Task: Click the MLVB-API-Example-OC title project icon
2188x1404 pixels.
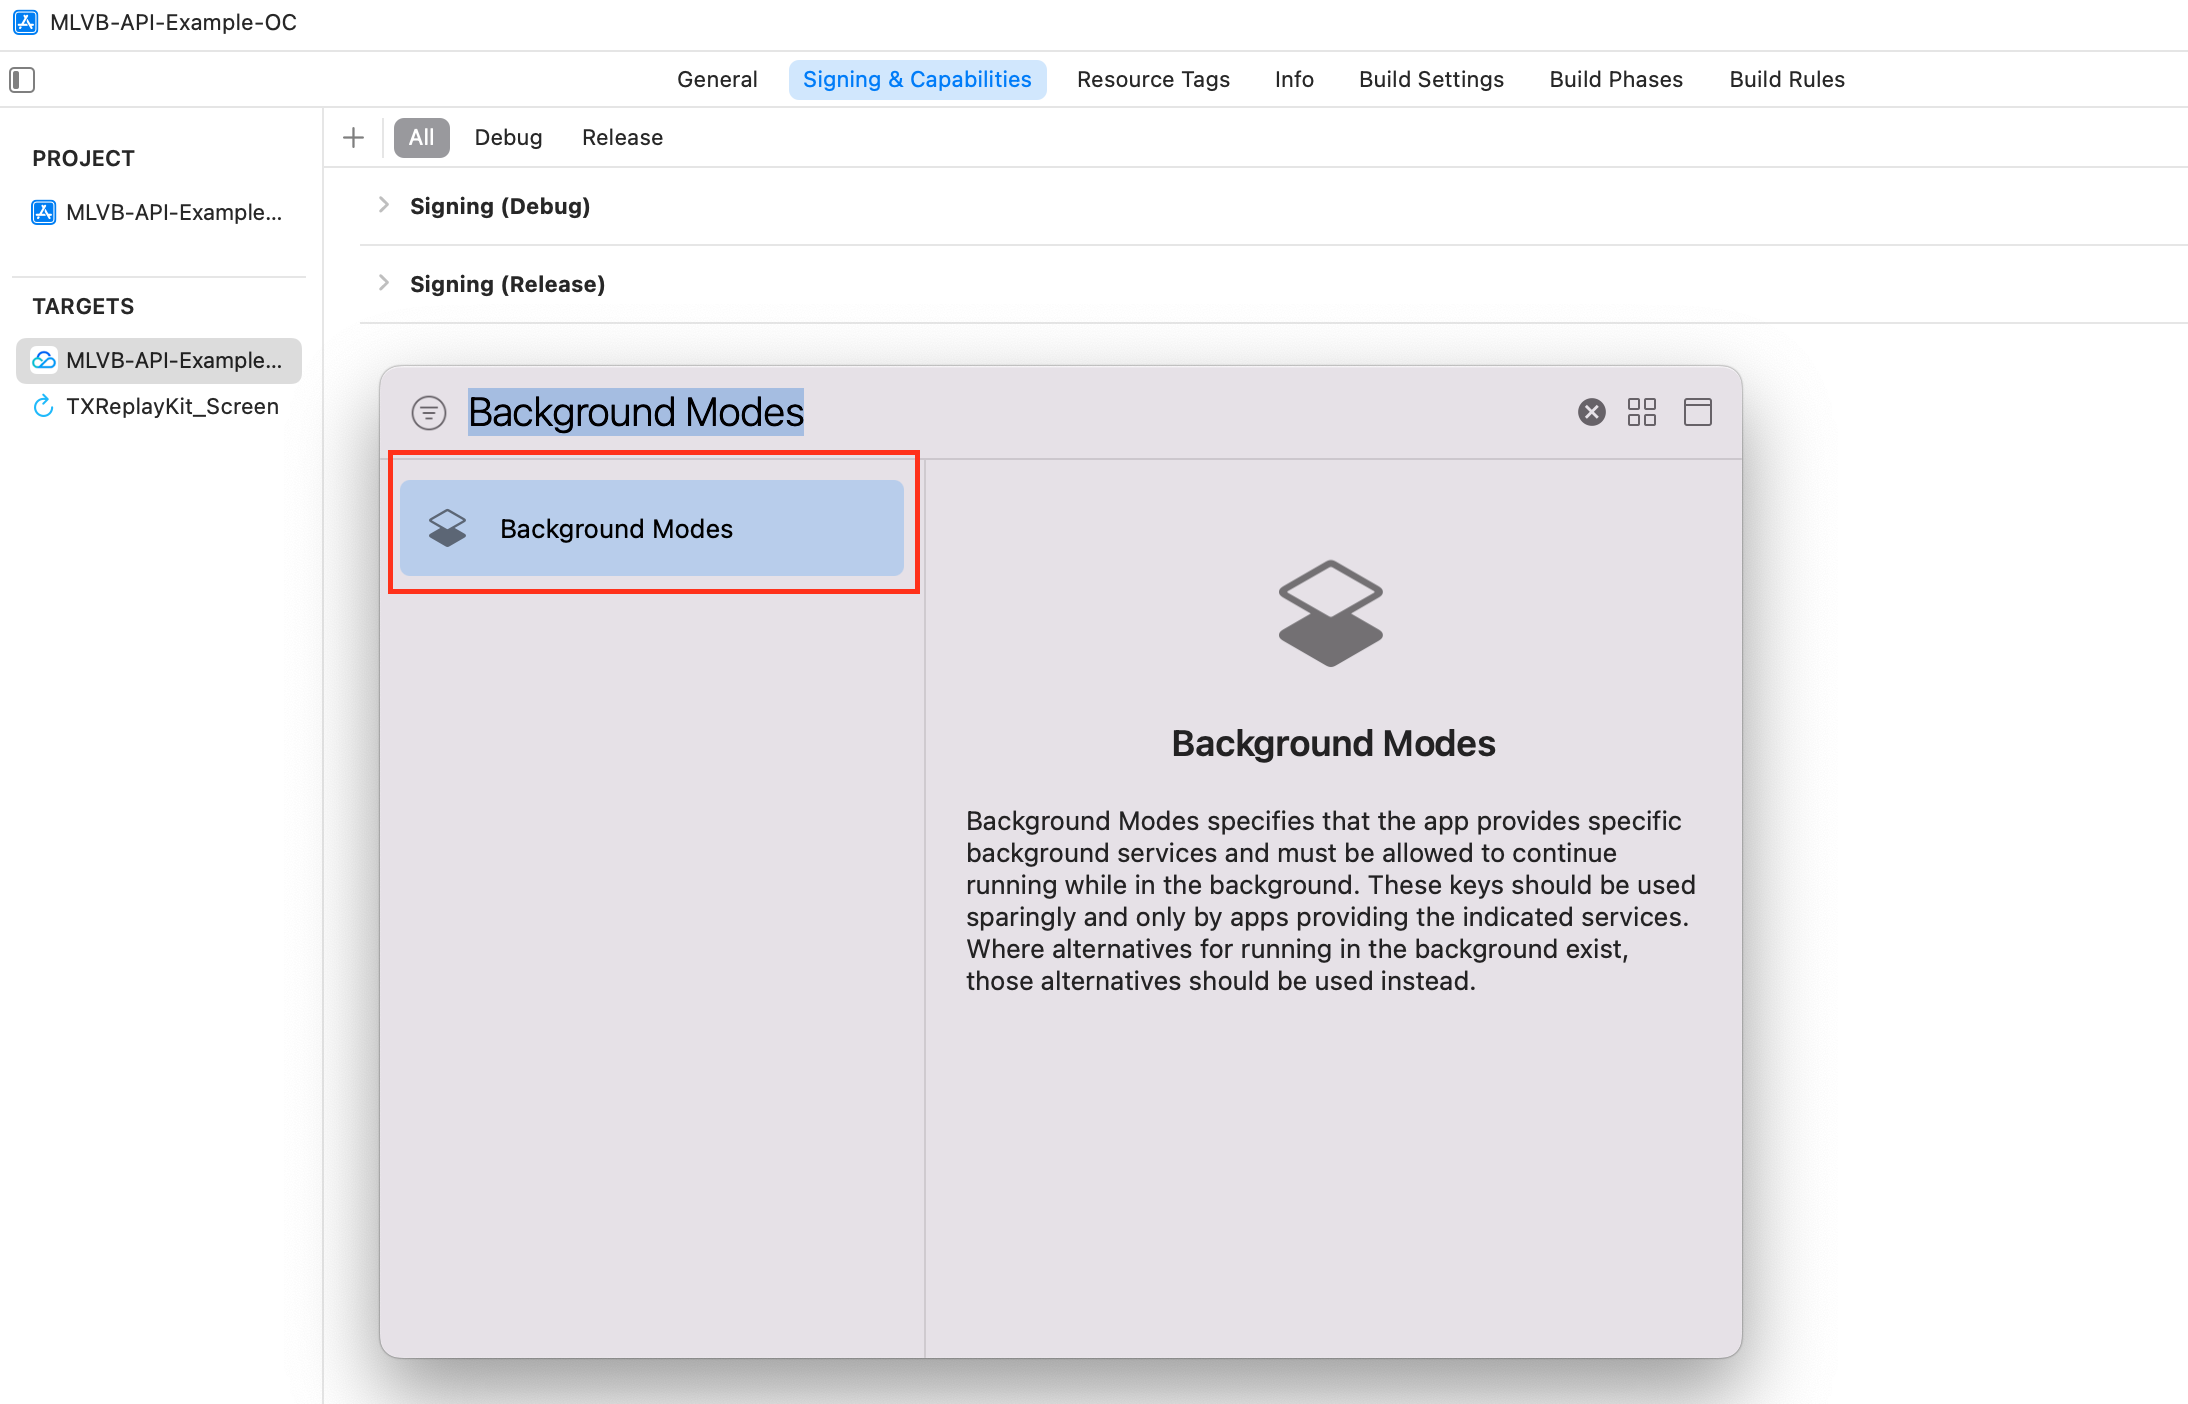Action: pyautogui.click(x=26, y=22)
